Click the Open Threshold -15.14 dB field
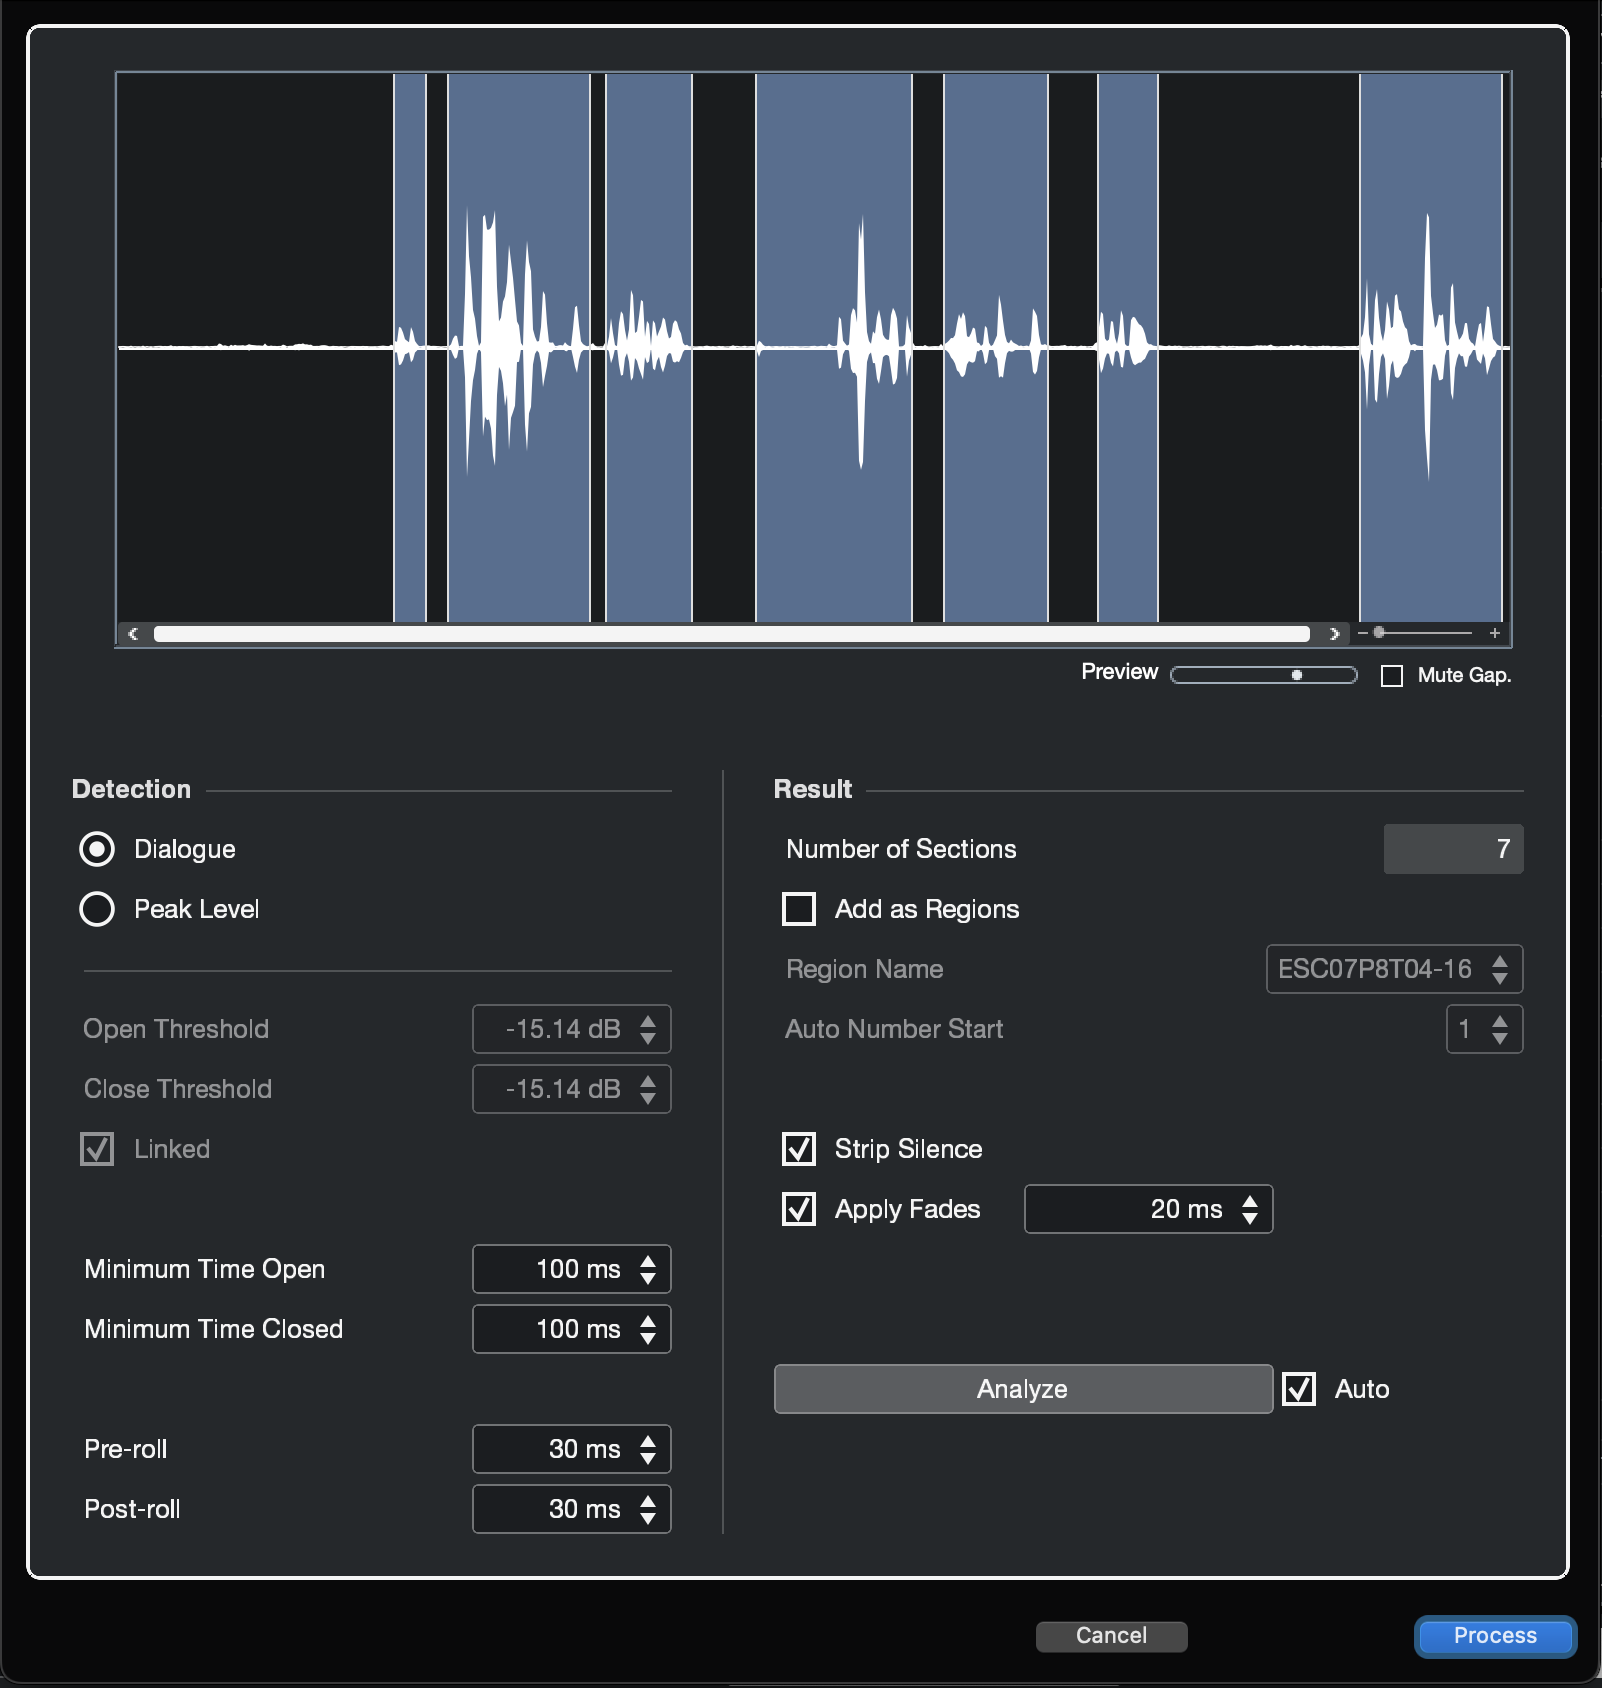Image resolution: width=1602 pixels, height=1688 pixels. (572, 1029)
